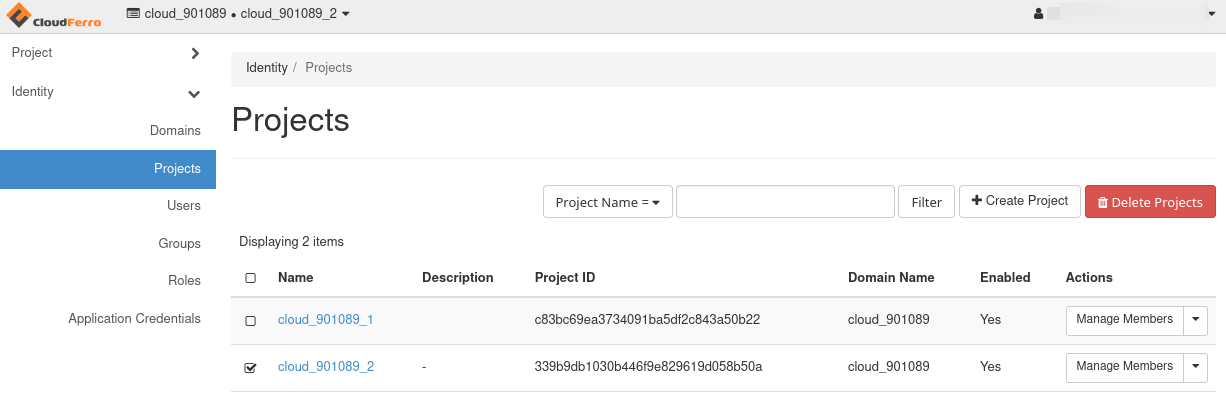Open the cloud_901089_1 project link
This screenshot has height=401, width=1226.
point(326,320)
